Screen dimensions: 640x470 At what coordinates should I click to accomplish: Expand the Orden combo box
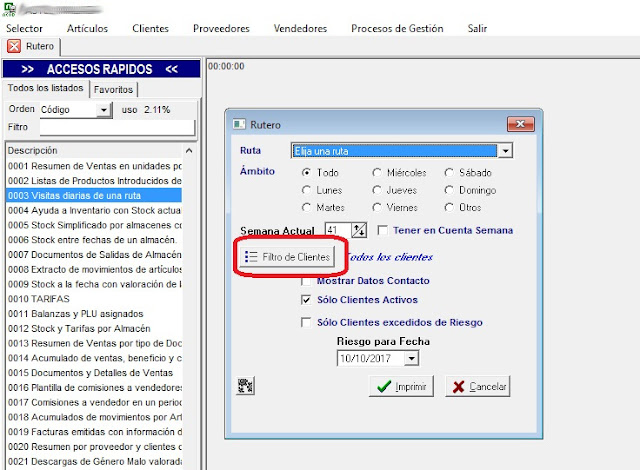click(x=104, y=109)
